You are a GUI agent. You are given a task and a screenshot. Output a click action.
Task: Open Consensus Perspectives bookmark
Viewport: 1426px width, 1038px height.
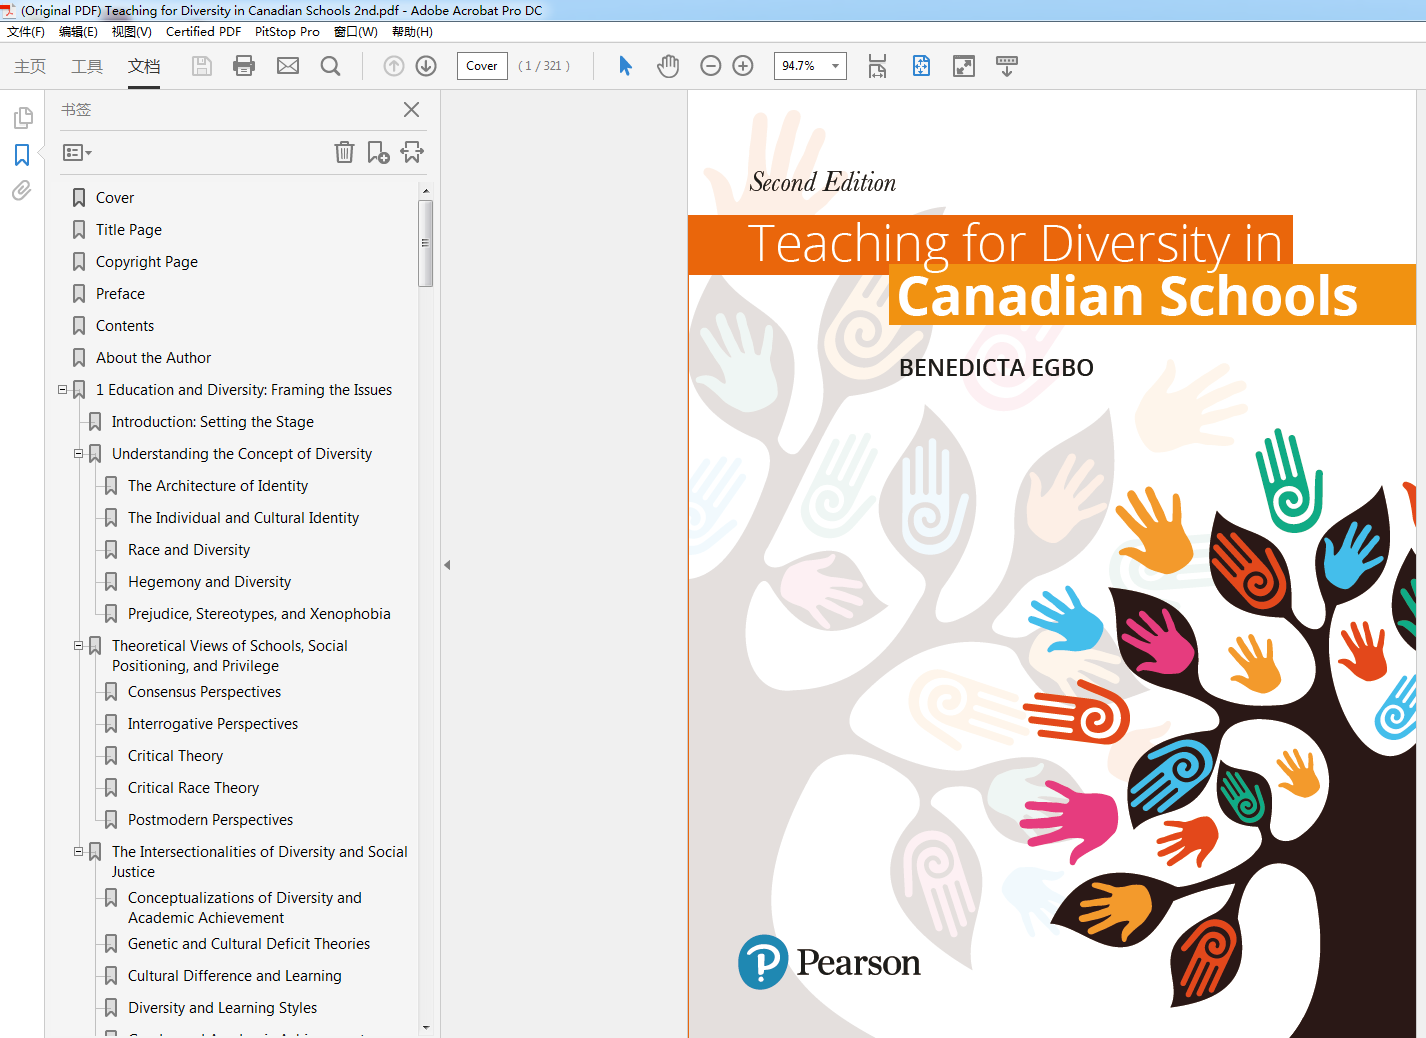[205, 692]
